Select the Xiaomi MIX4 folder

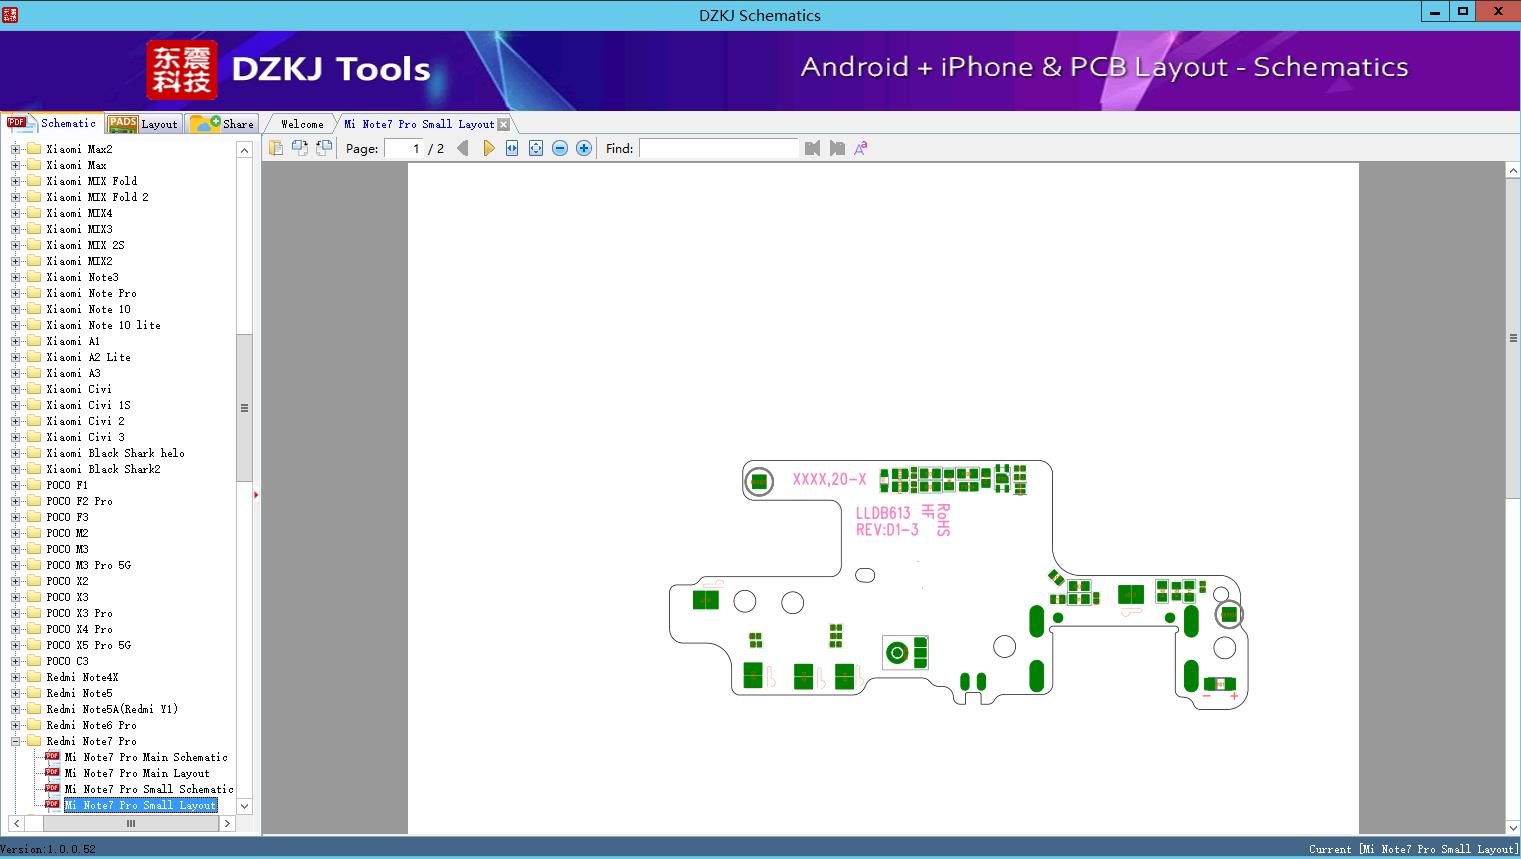coord(79,213)
